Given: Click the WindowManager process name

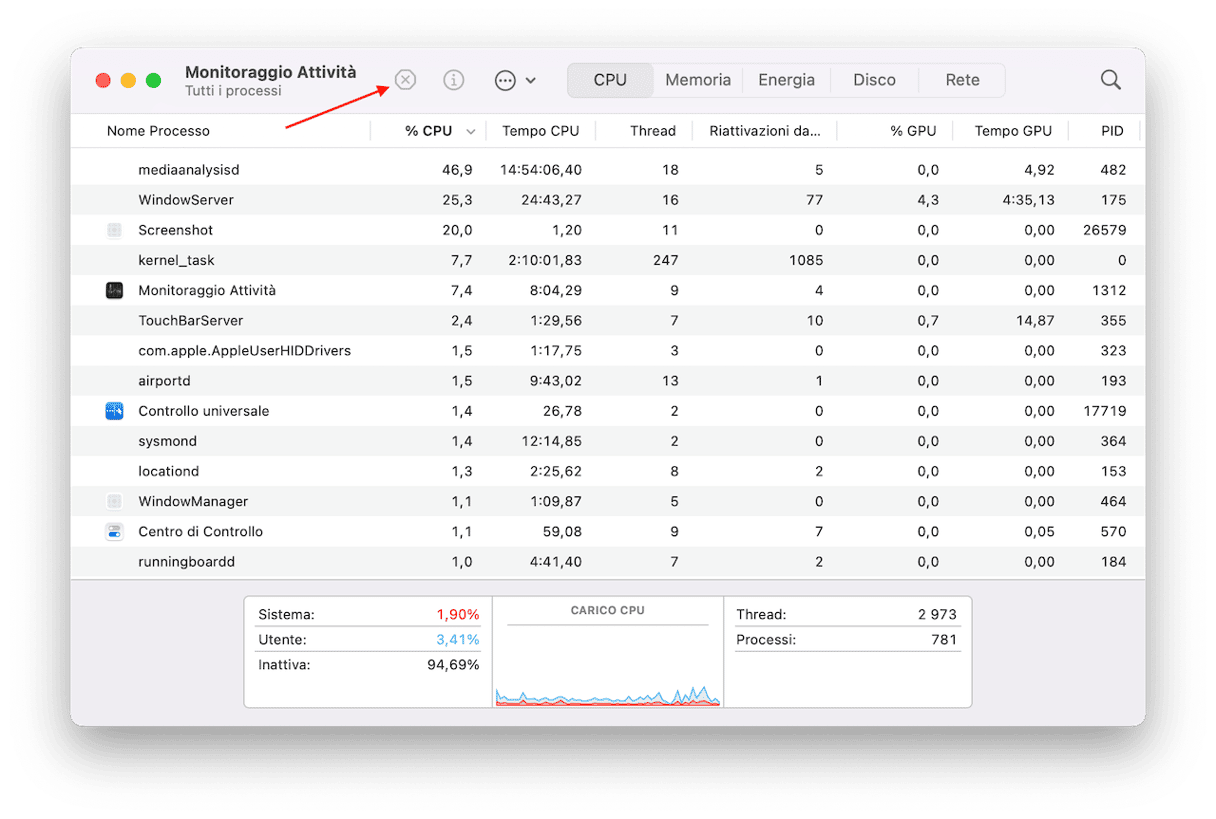Looking at the screenshot, I should [x=193, y=501].
